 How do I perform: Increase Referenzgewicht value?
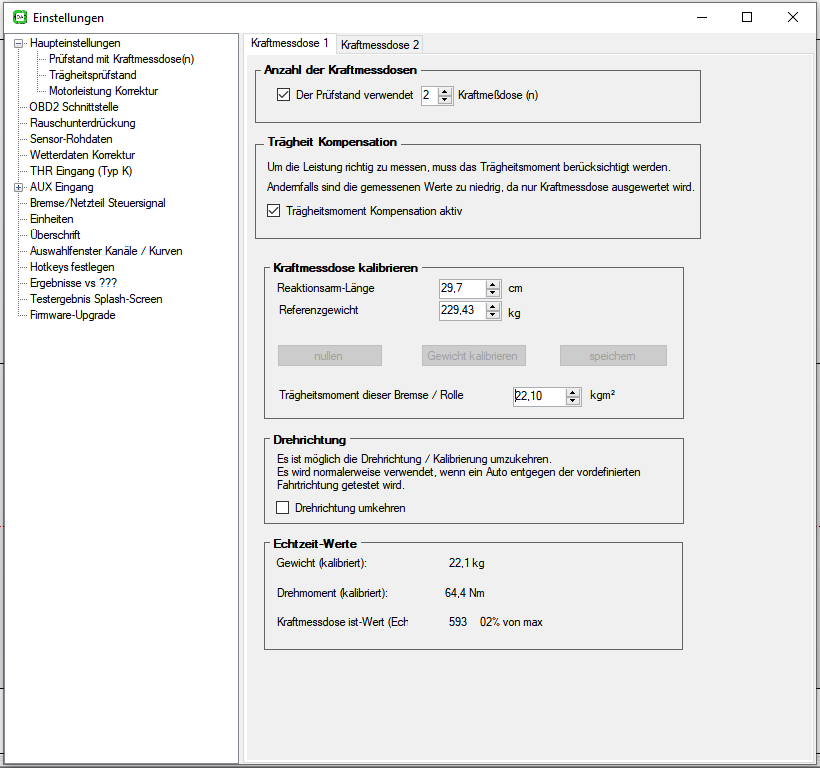tap(493, 307)
